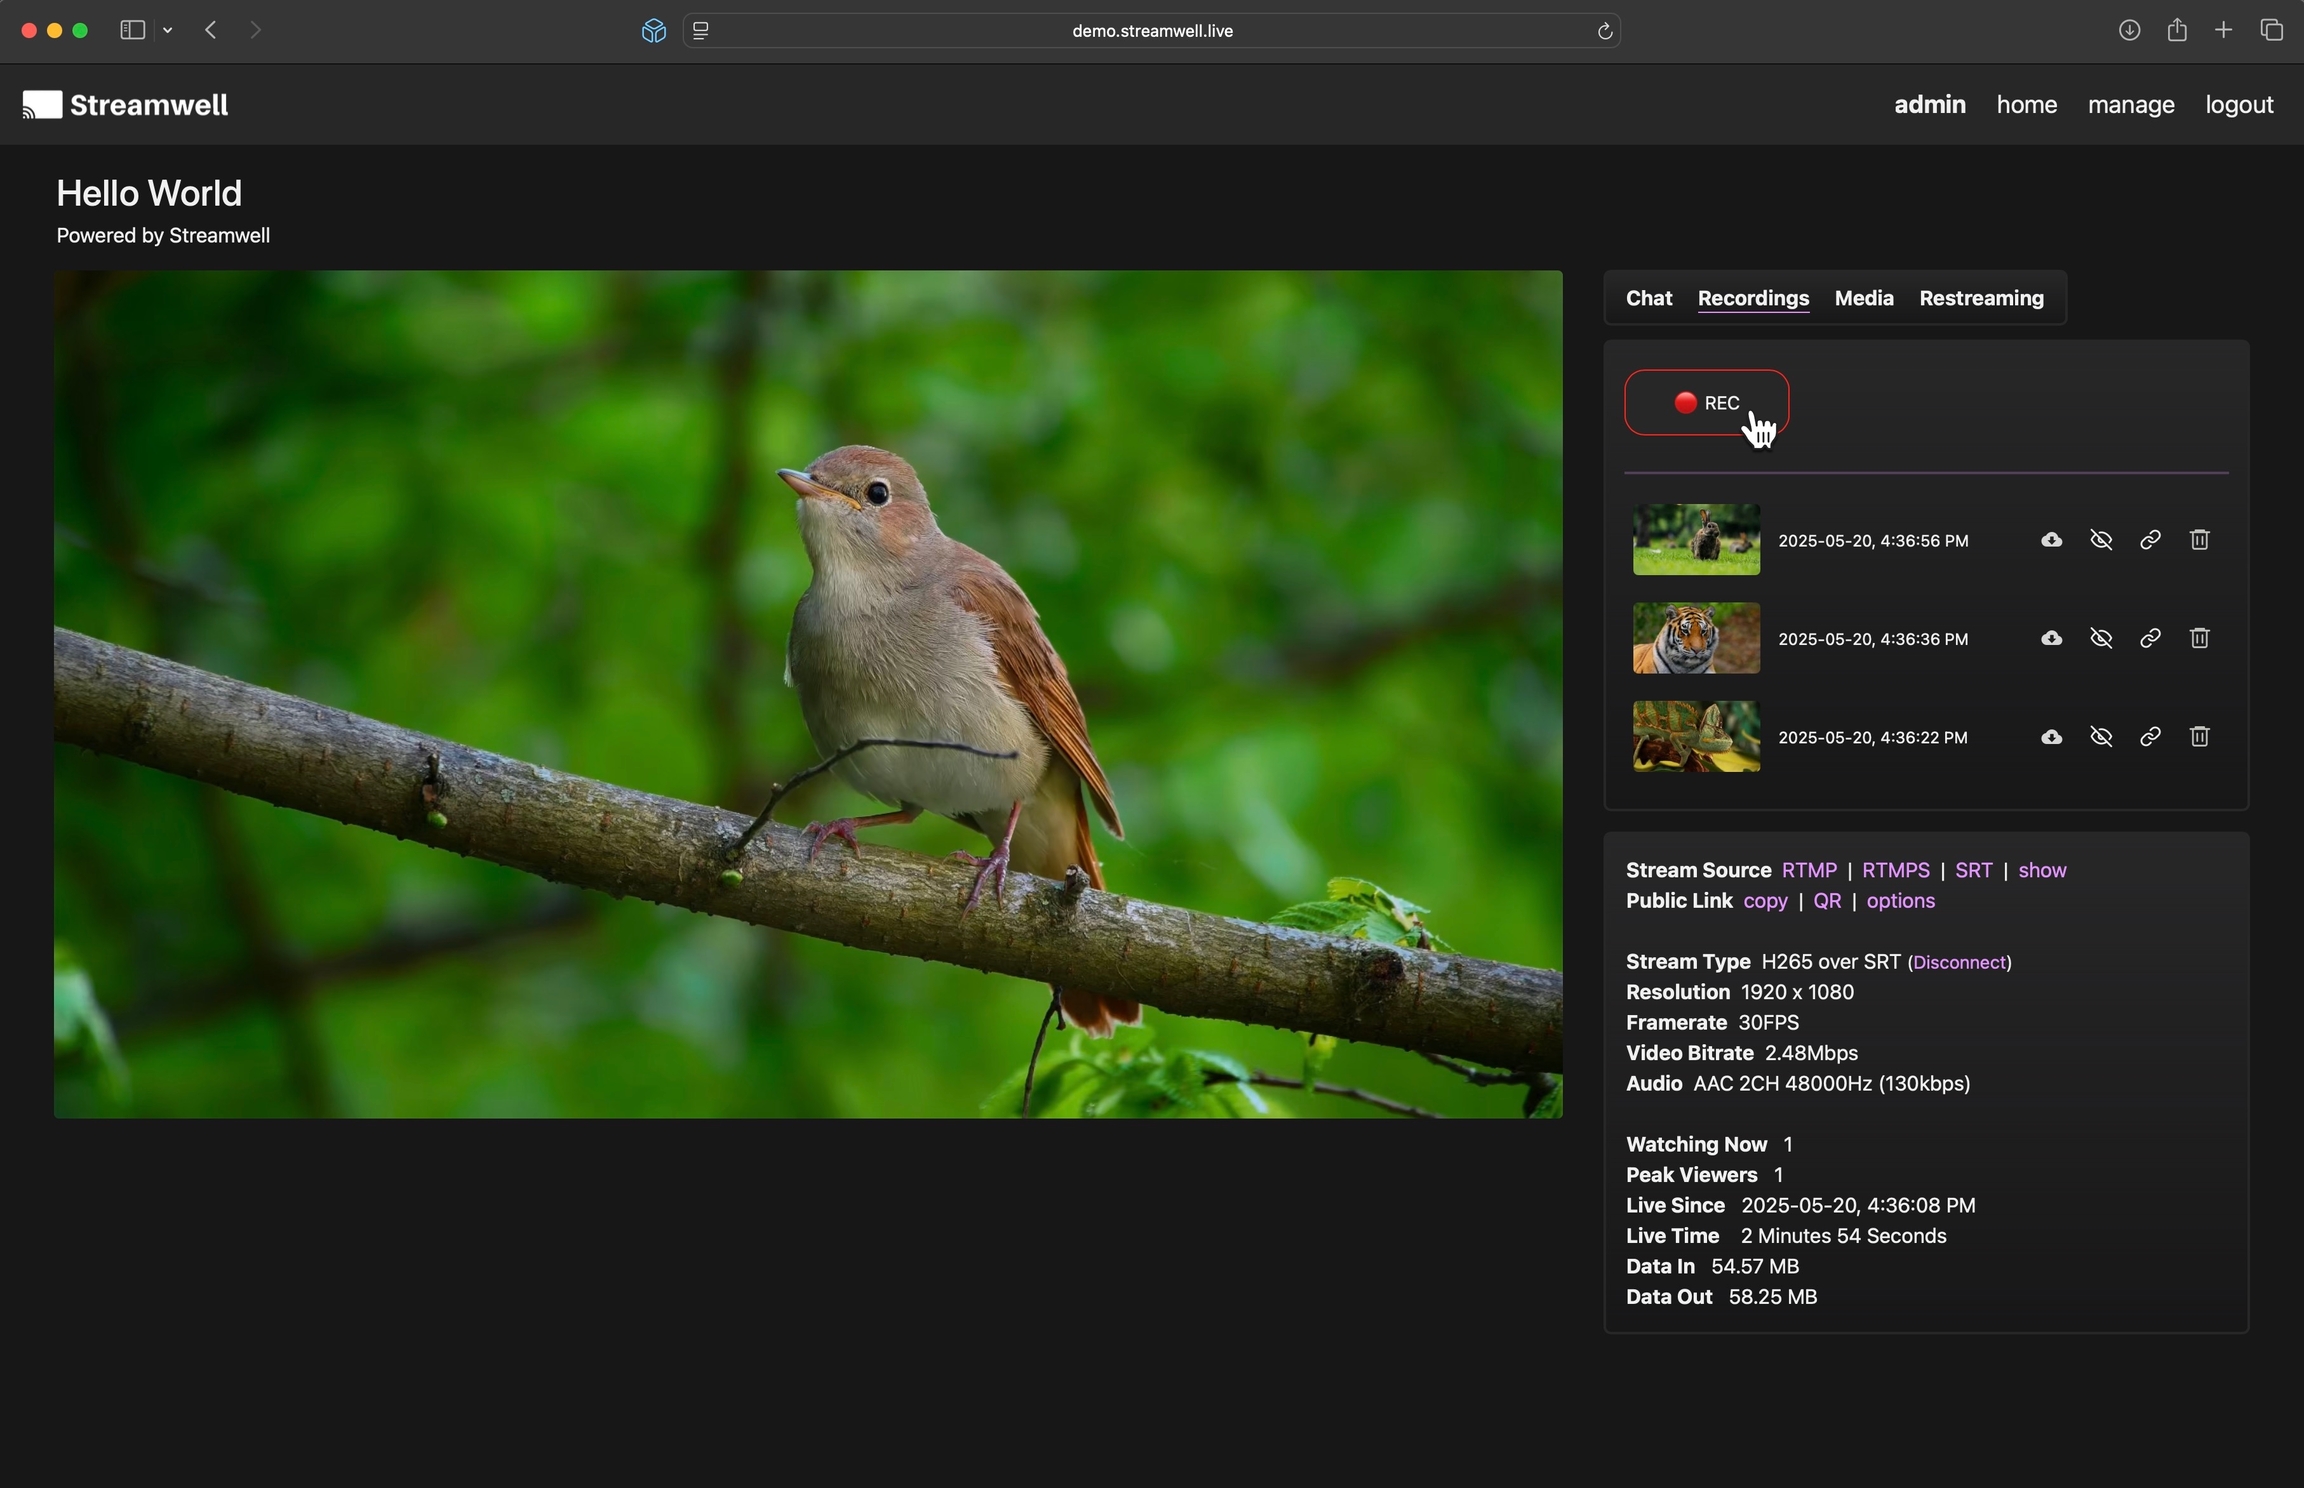Copy link for the 4:36:22 PM recording

(x=2150, y=737)
